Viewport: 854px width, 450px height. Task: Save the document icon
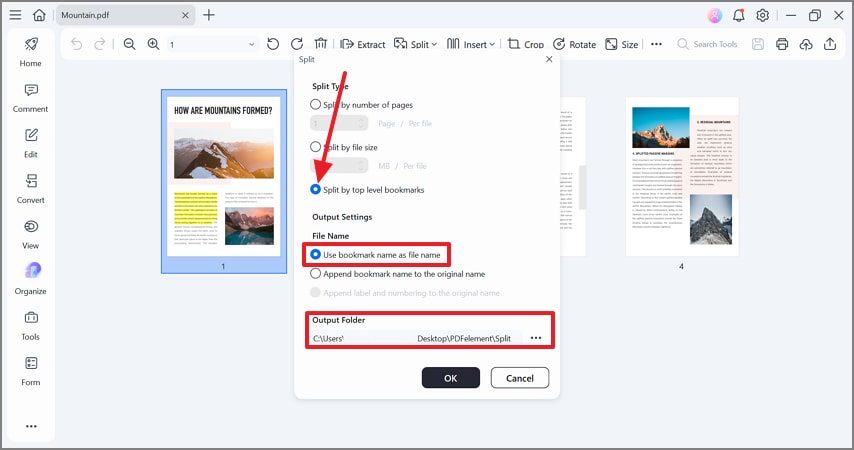coord(758,44)
